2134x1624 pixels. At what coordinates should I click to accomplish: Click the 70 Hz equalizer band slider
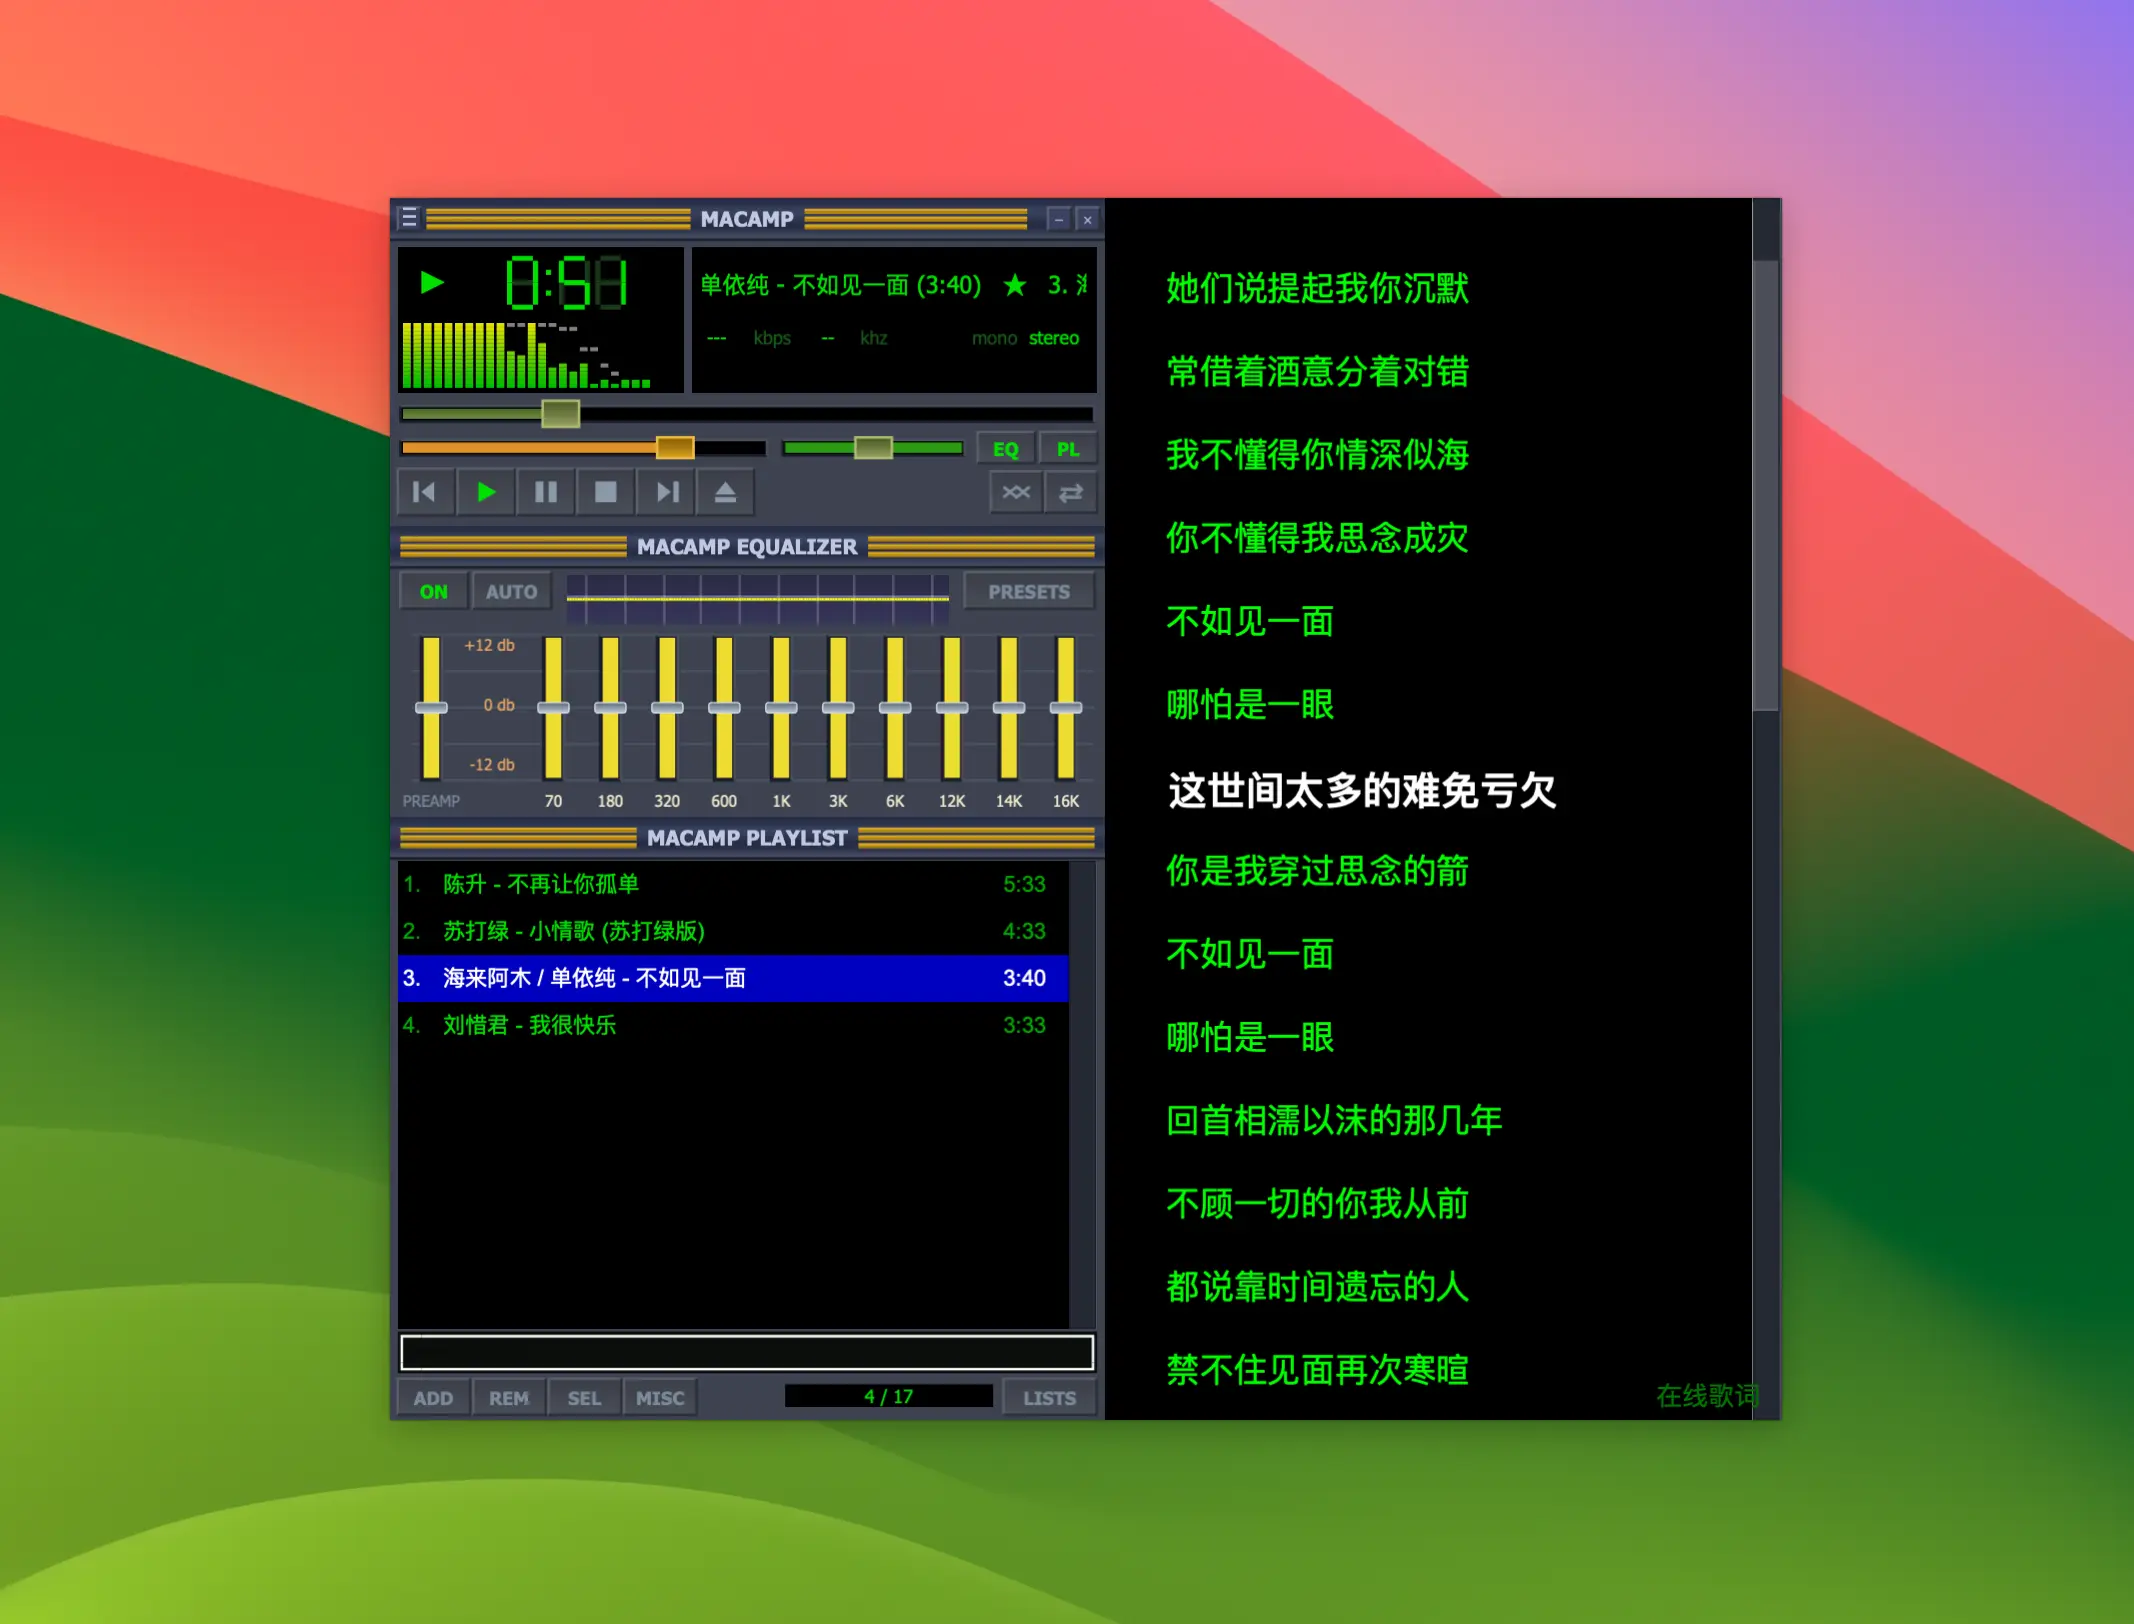(x=553, y=707)
